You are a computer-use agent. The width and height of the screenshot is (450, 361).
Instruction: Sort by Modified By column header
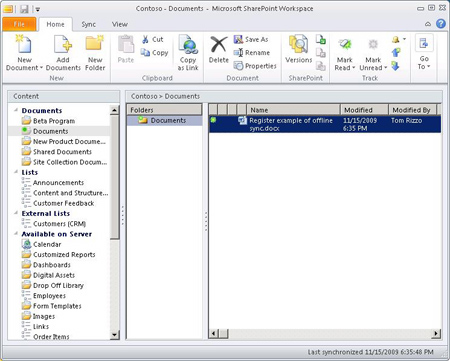coord(413,110)
